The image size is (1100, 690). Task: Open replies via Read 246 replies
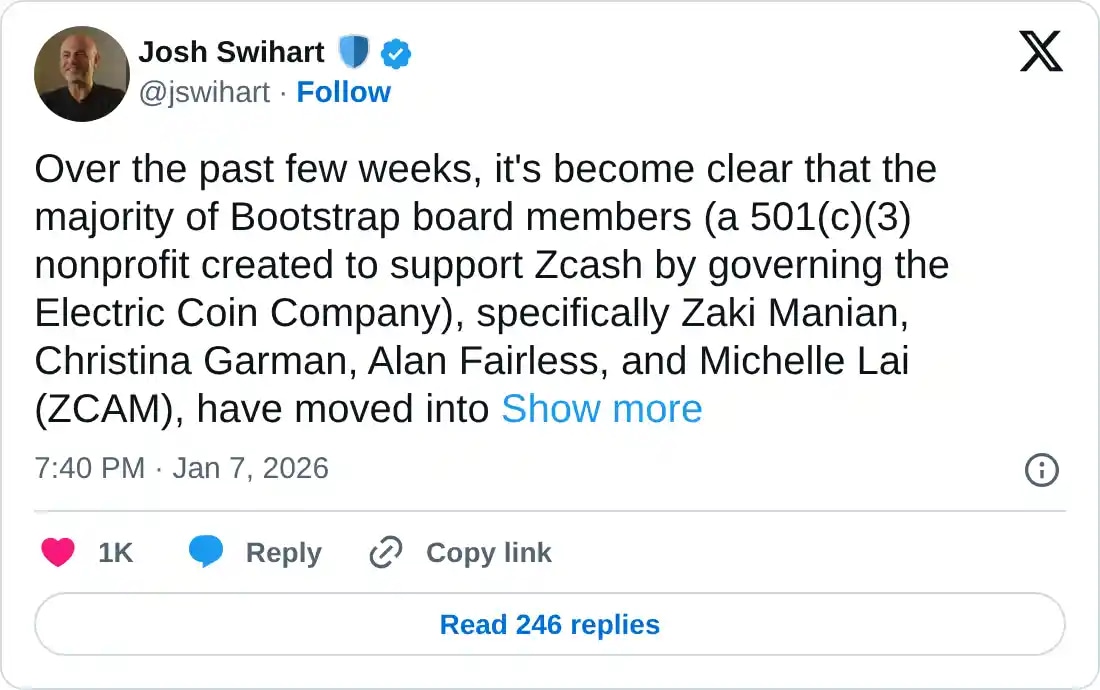[549, 624]
